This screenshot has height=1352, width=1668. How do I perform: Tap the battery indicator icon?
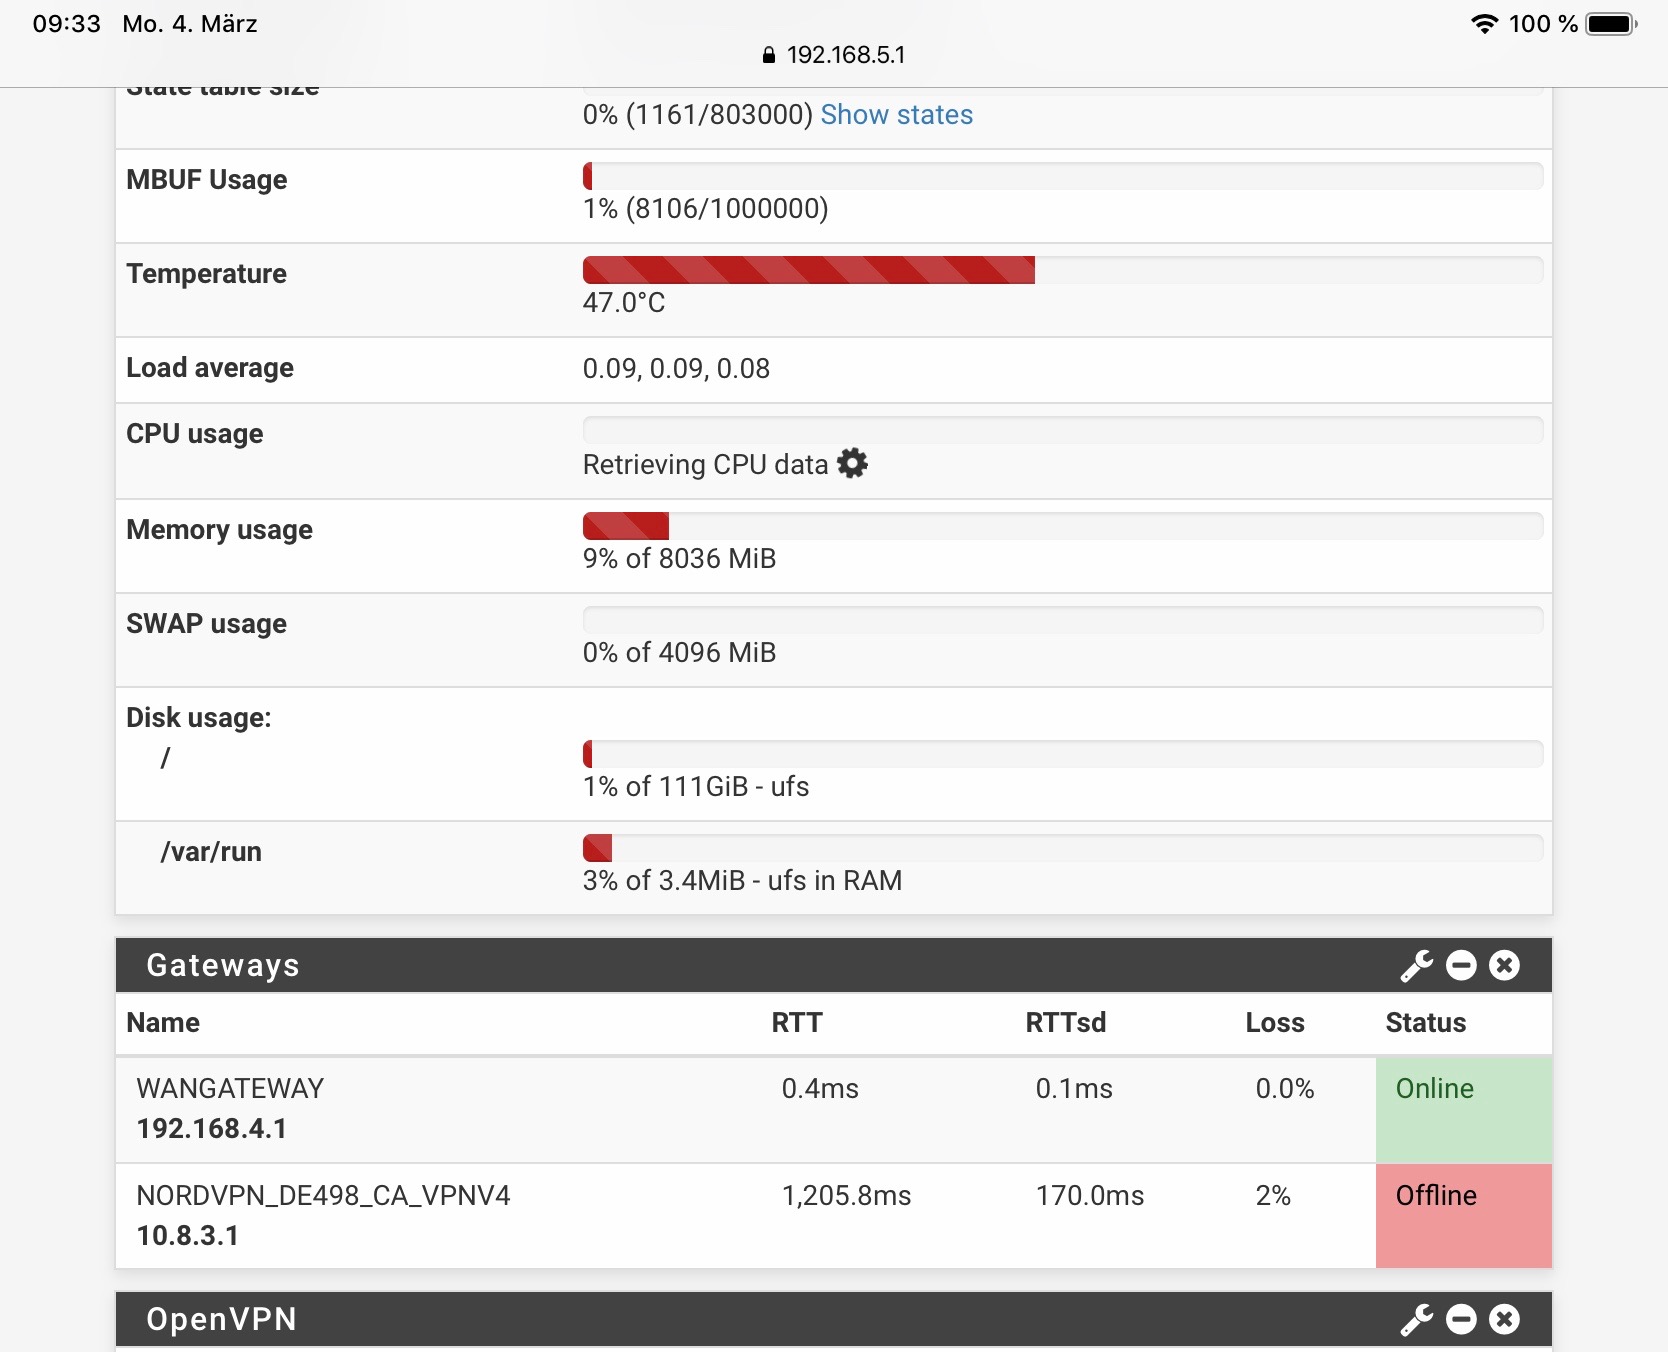pos(1610,24)
